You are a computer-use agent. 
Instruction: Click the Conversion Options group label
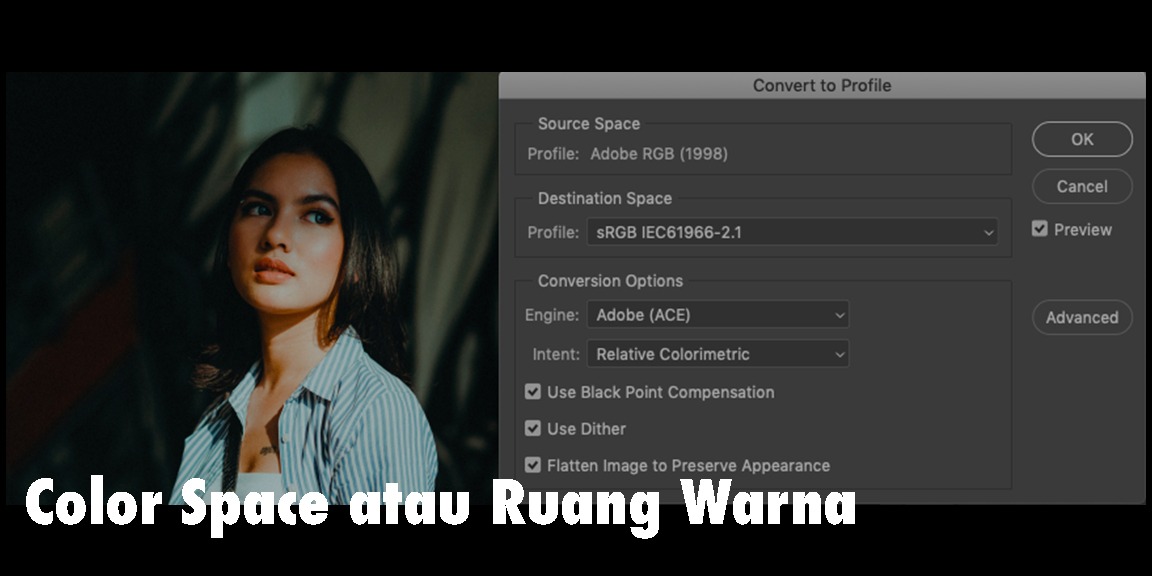click(611, 281)
